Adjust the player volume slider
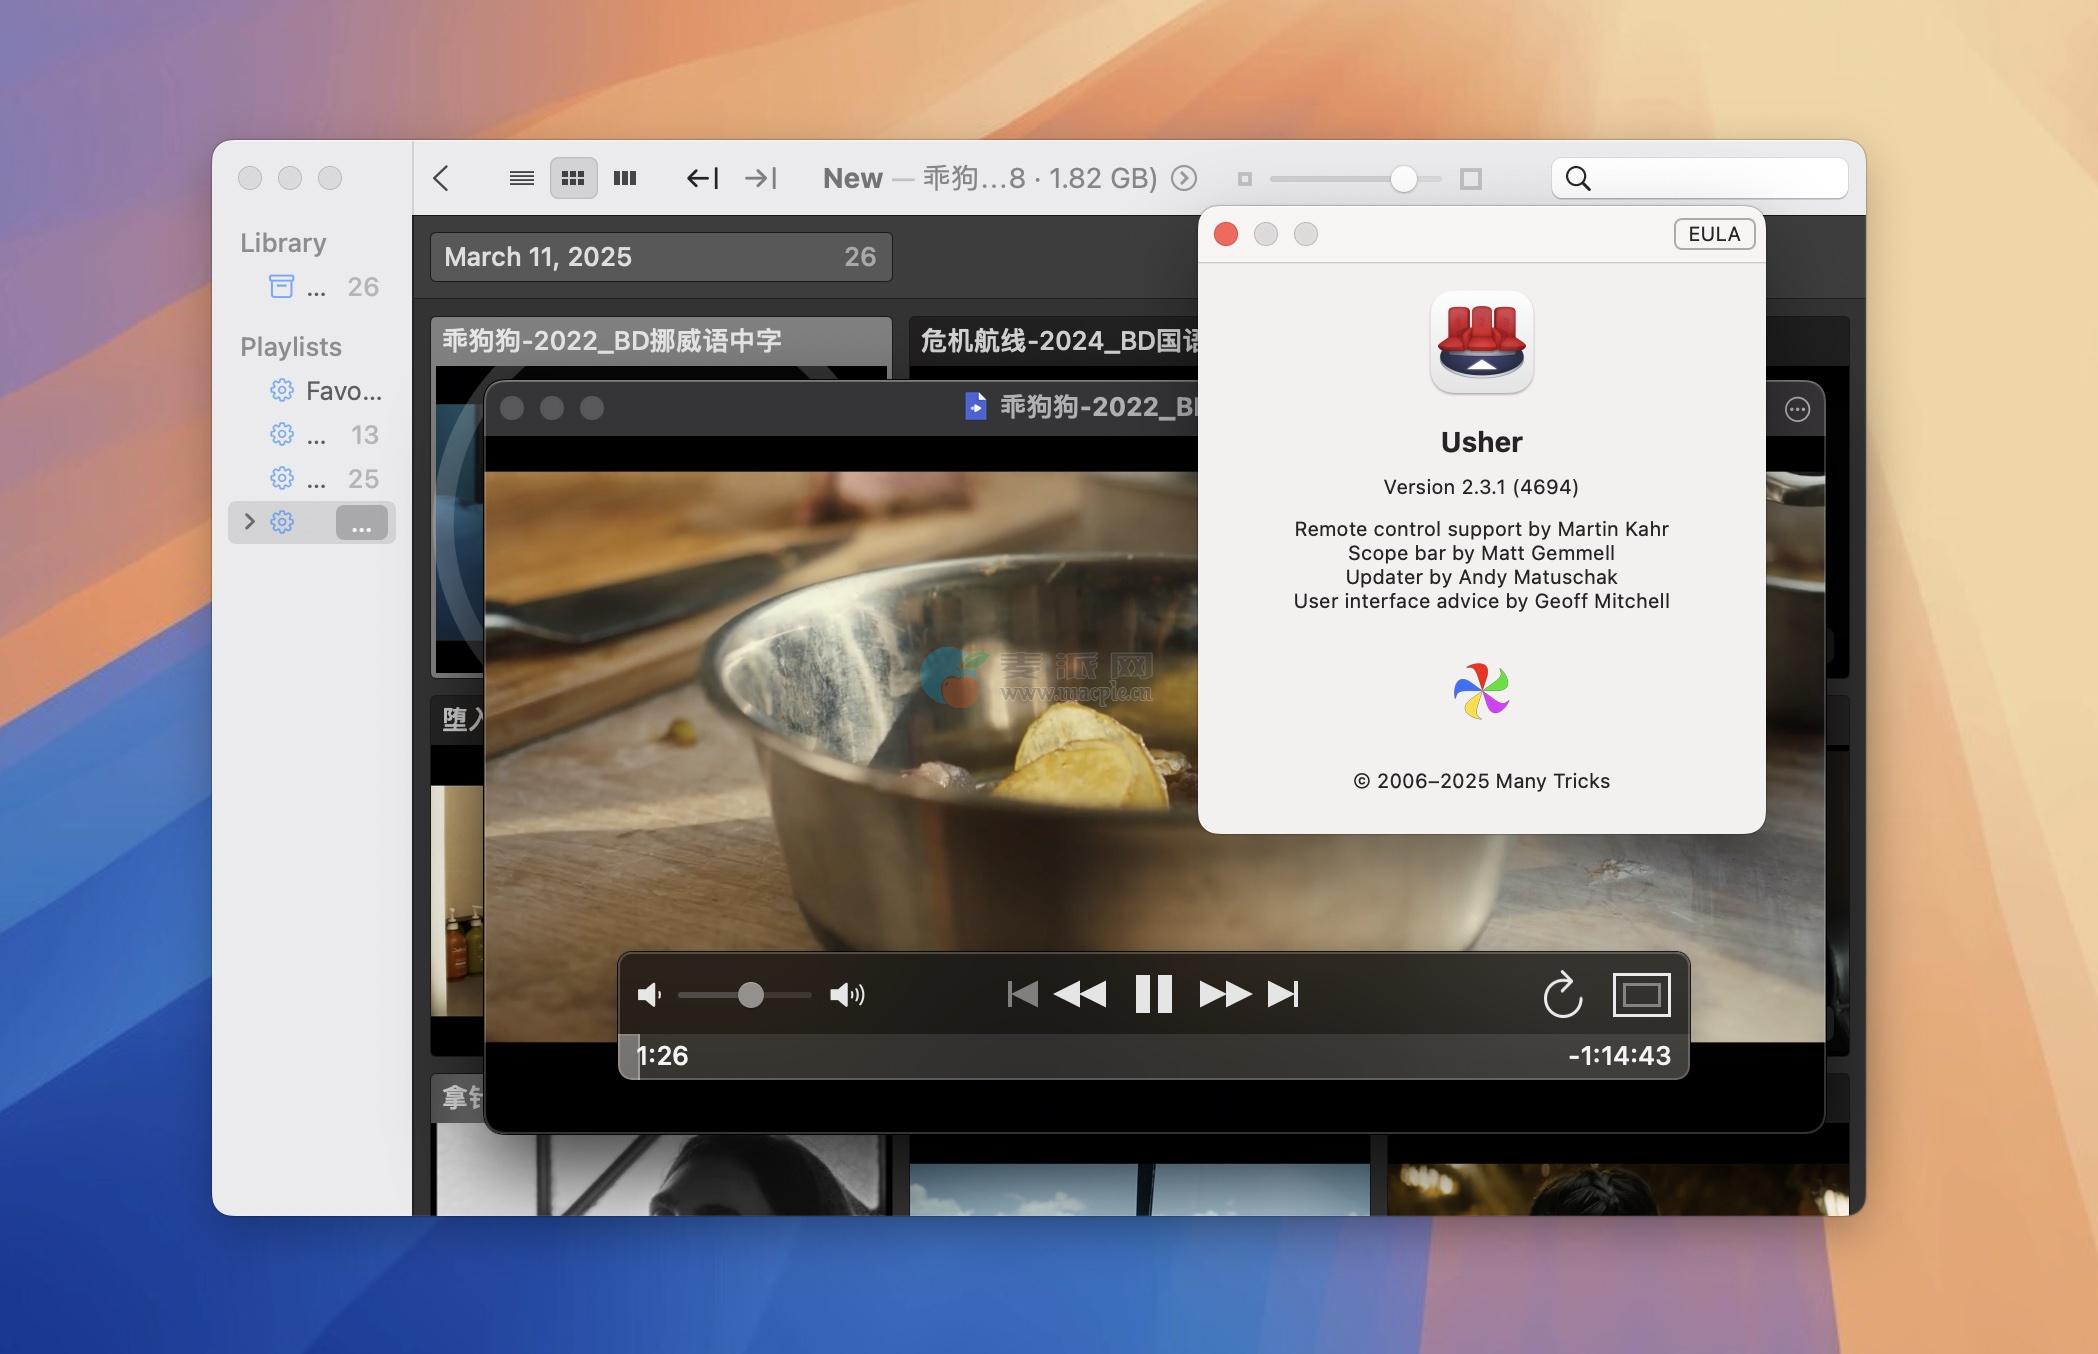Image resolution: width=2098 pixels, height=1354 pixels. (750, 994)
